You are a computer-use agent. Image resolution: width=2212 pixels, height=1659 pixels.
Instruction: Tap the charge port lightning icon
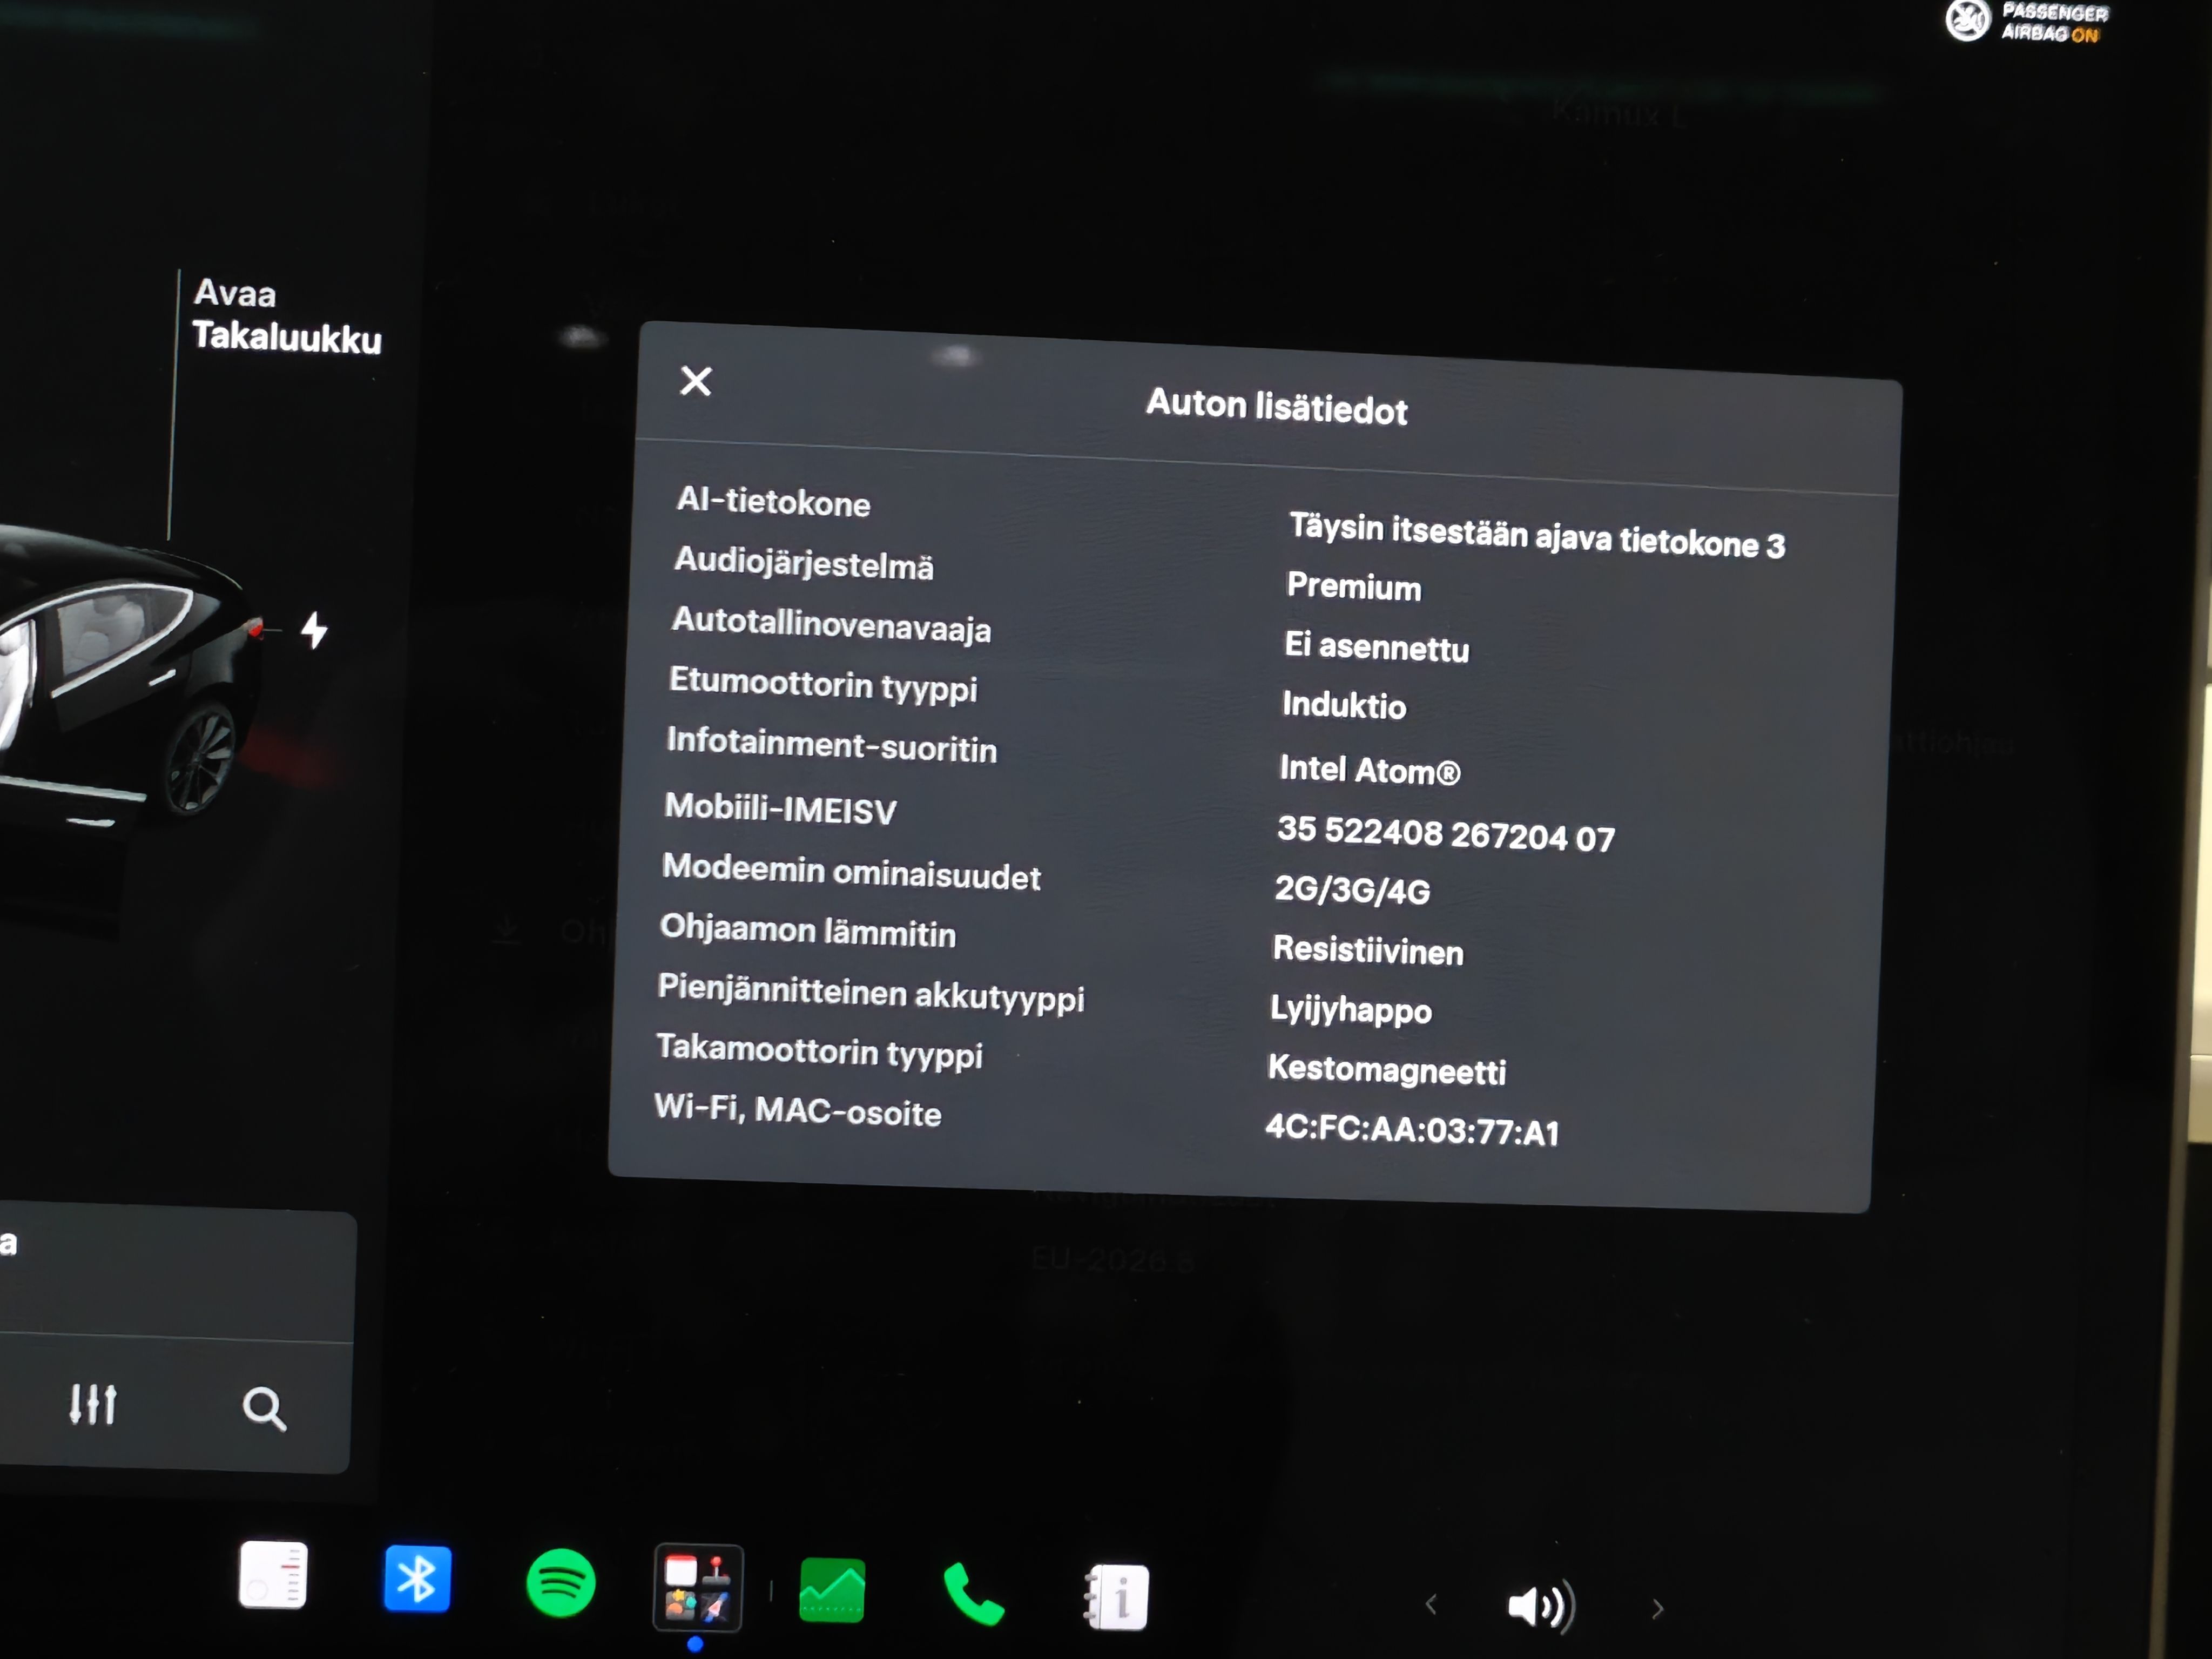(x=314, y=630)
